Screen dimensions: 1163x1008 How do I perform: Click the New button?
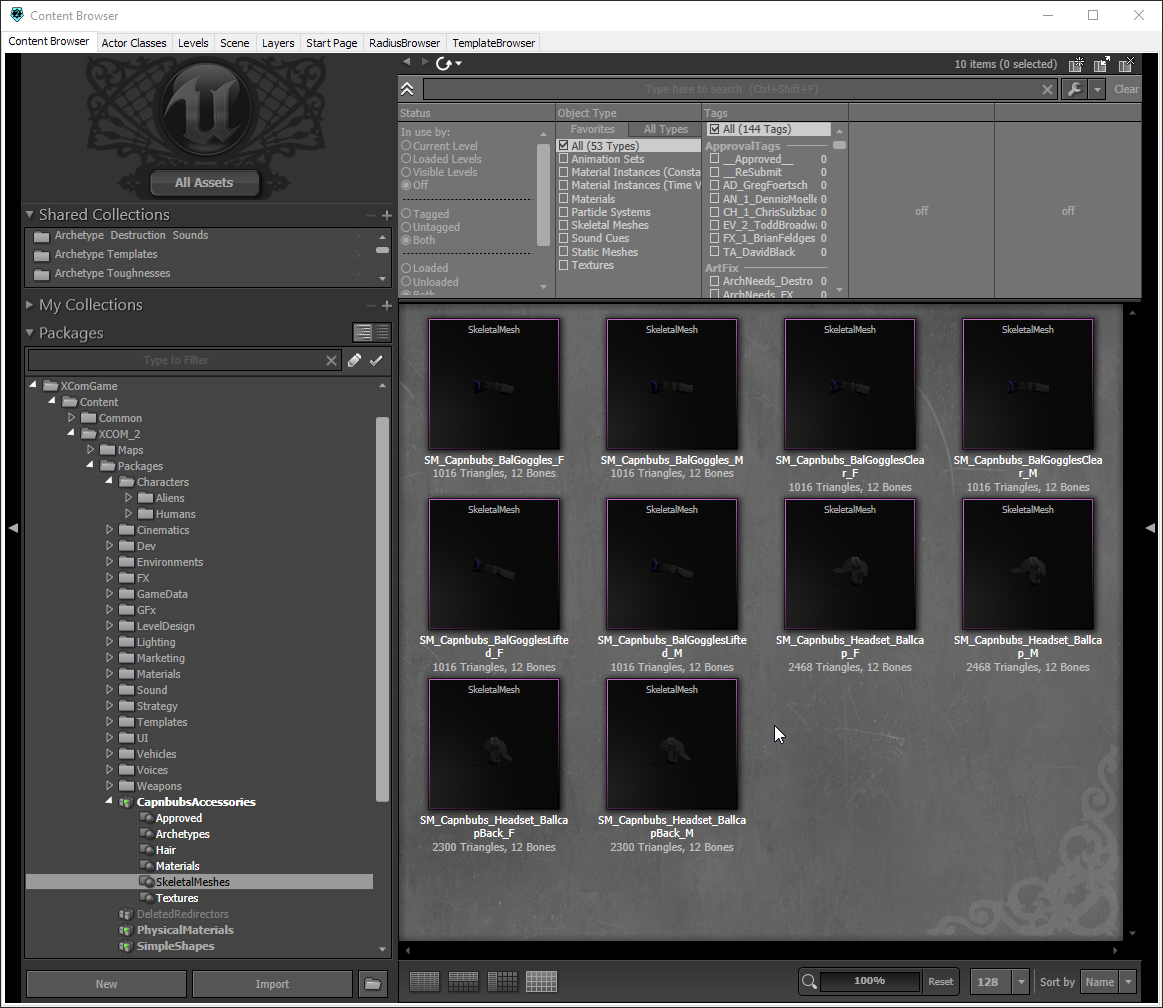[106, 984]
